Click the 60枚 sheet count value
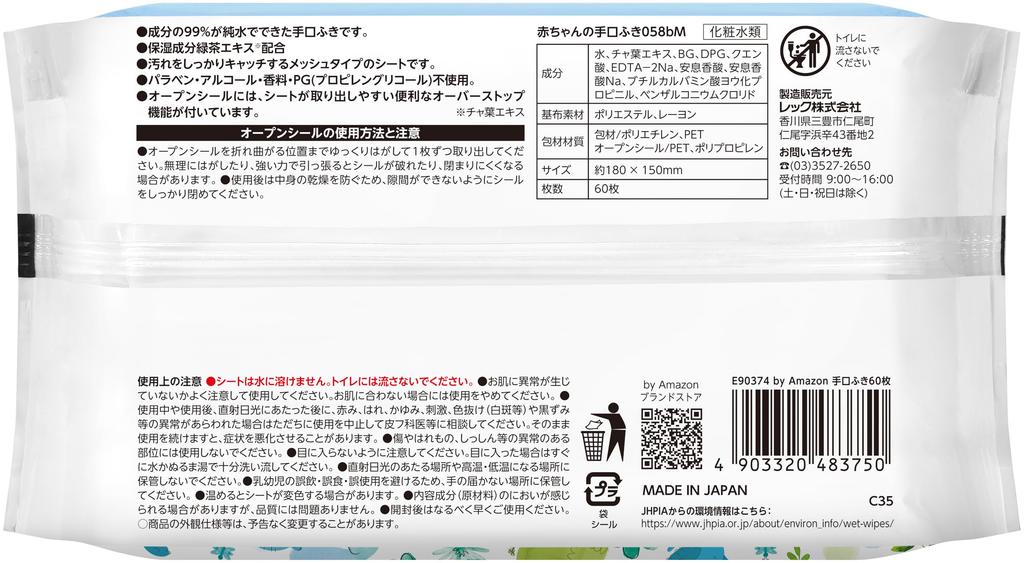 607,189
